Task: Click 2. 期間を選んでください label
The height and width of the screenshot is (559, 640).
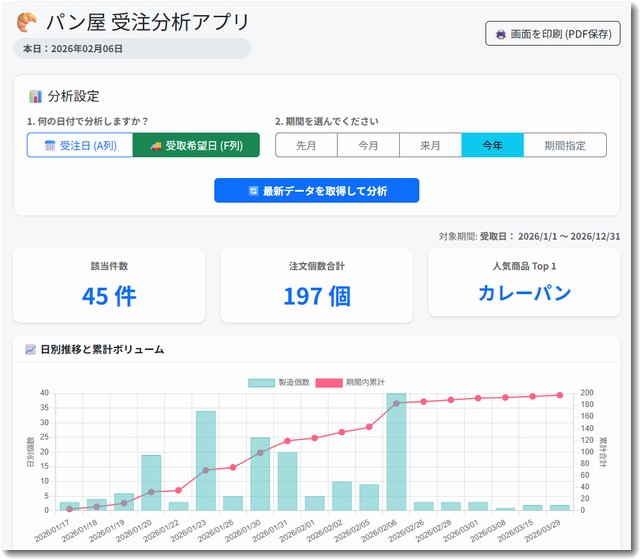Action: [x=327, y=121]
